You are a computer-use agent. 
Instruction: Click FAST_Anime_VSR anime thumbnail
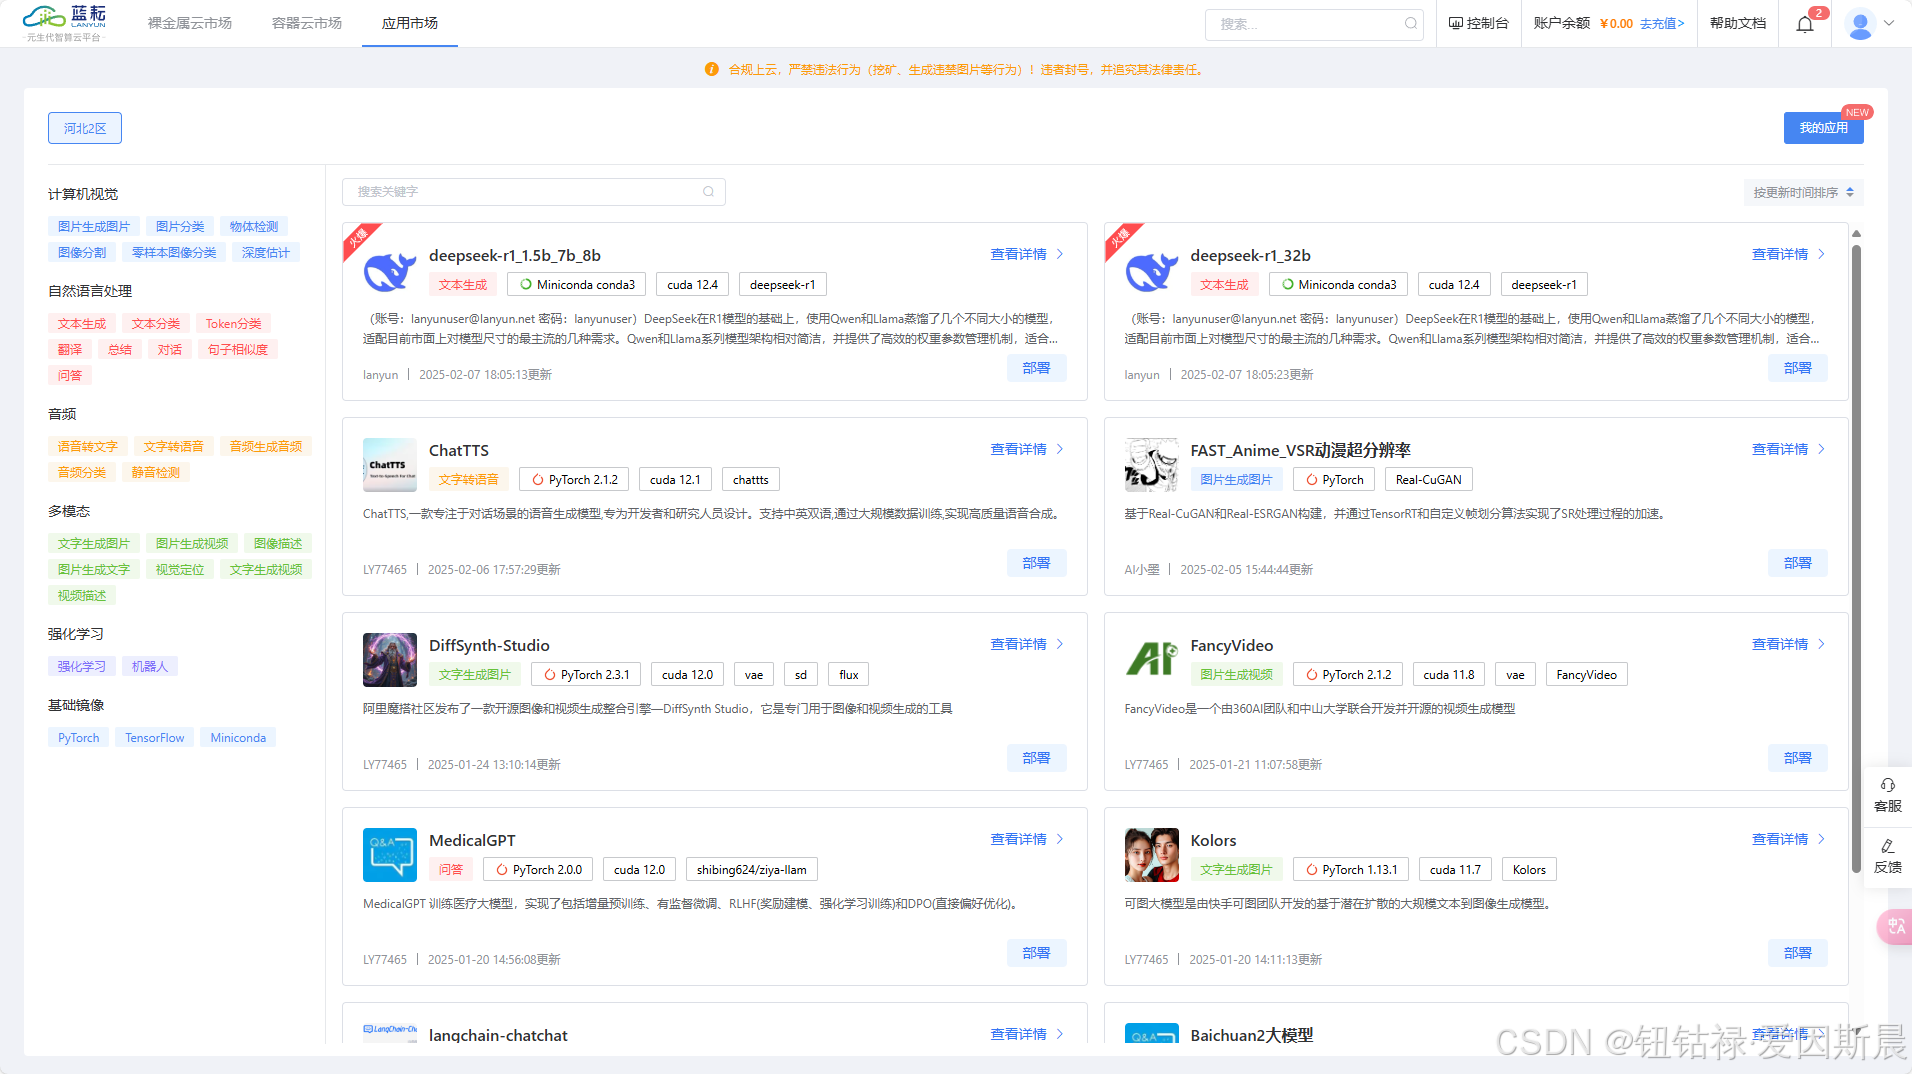tap(1151, 465)
